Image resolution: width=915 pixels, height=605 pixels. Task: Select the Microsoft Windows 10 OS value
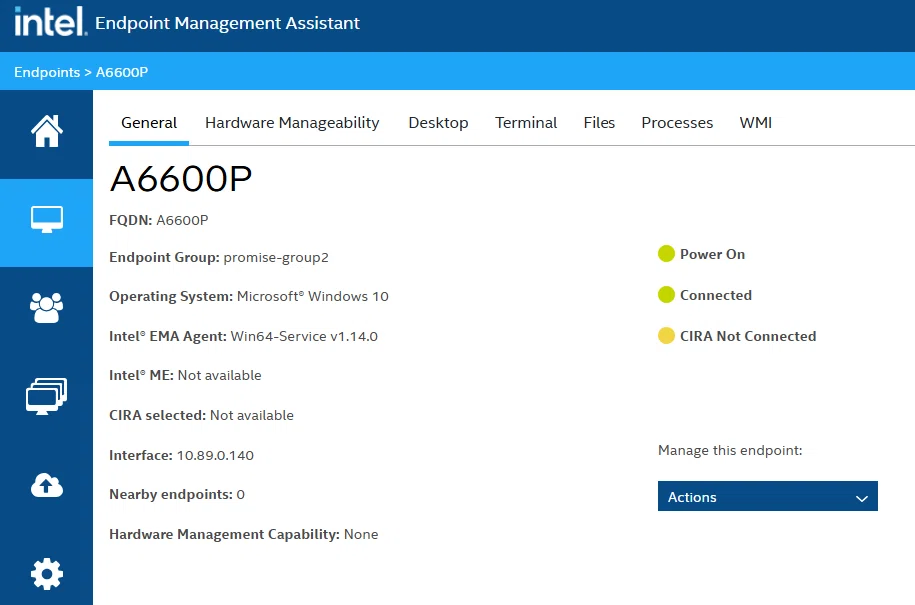tap(313, 296)
